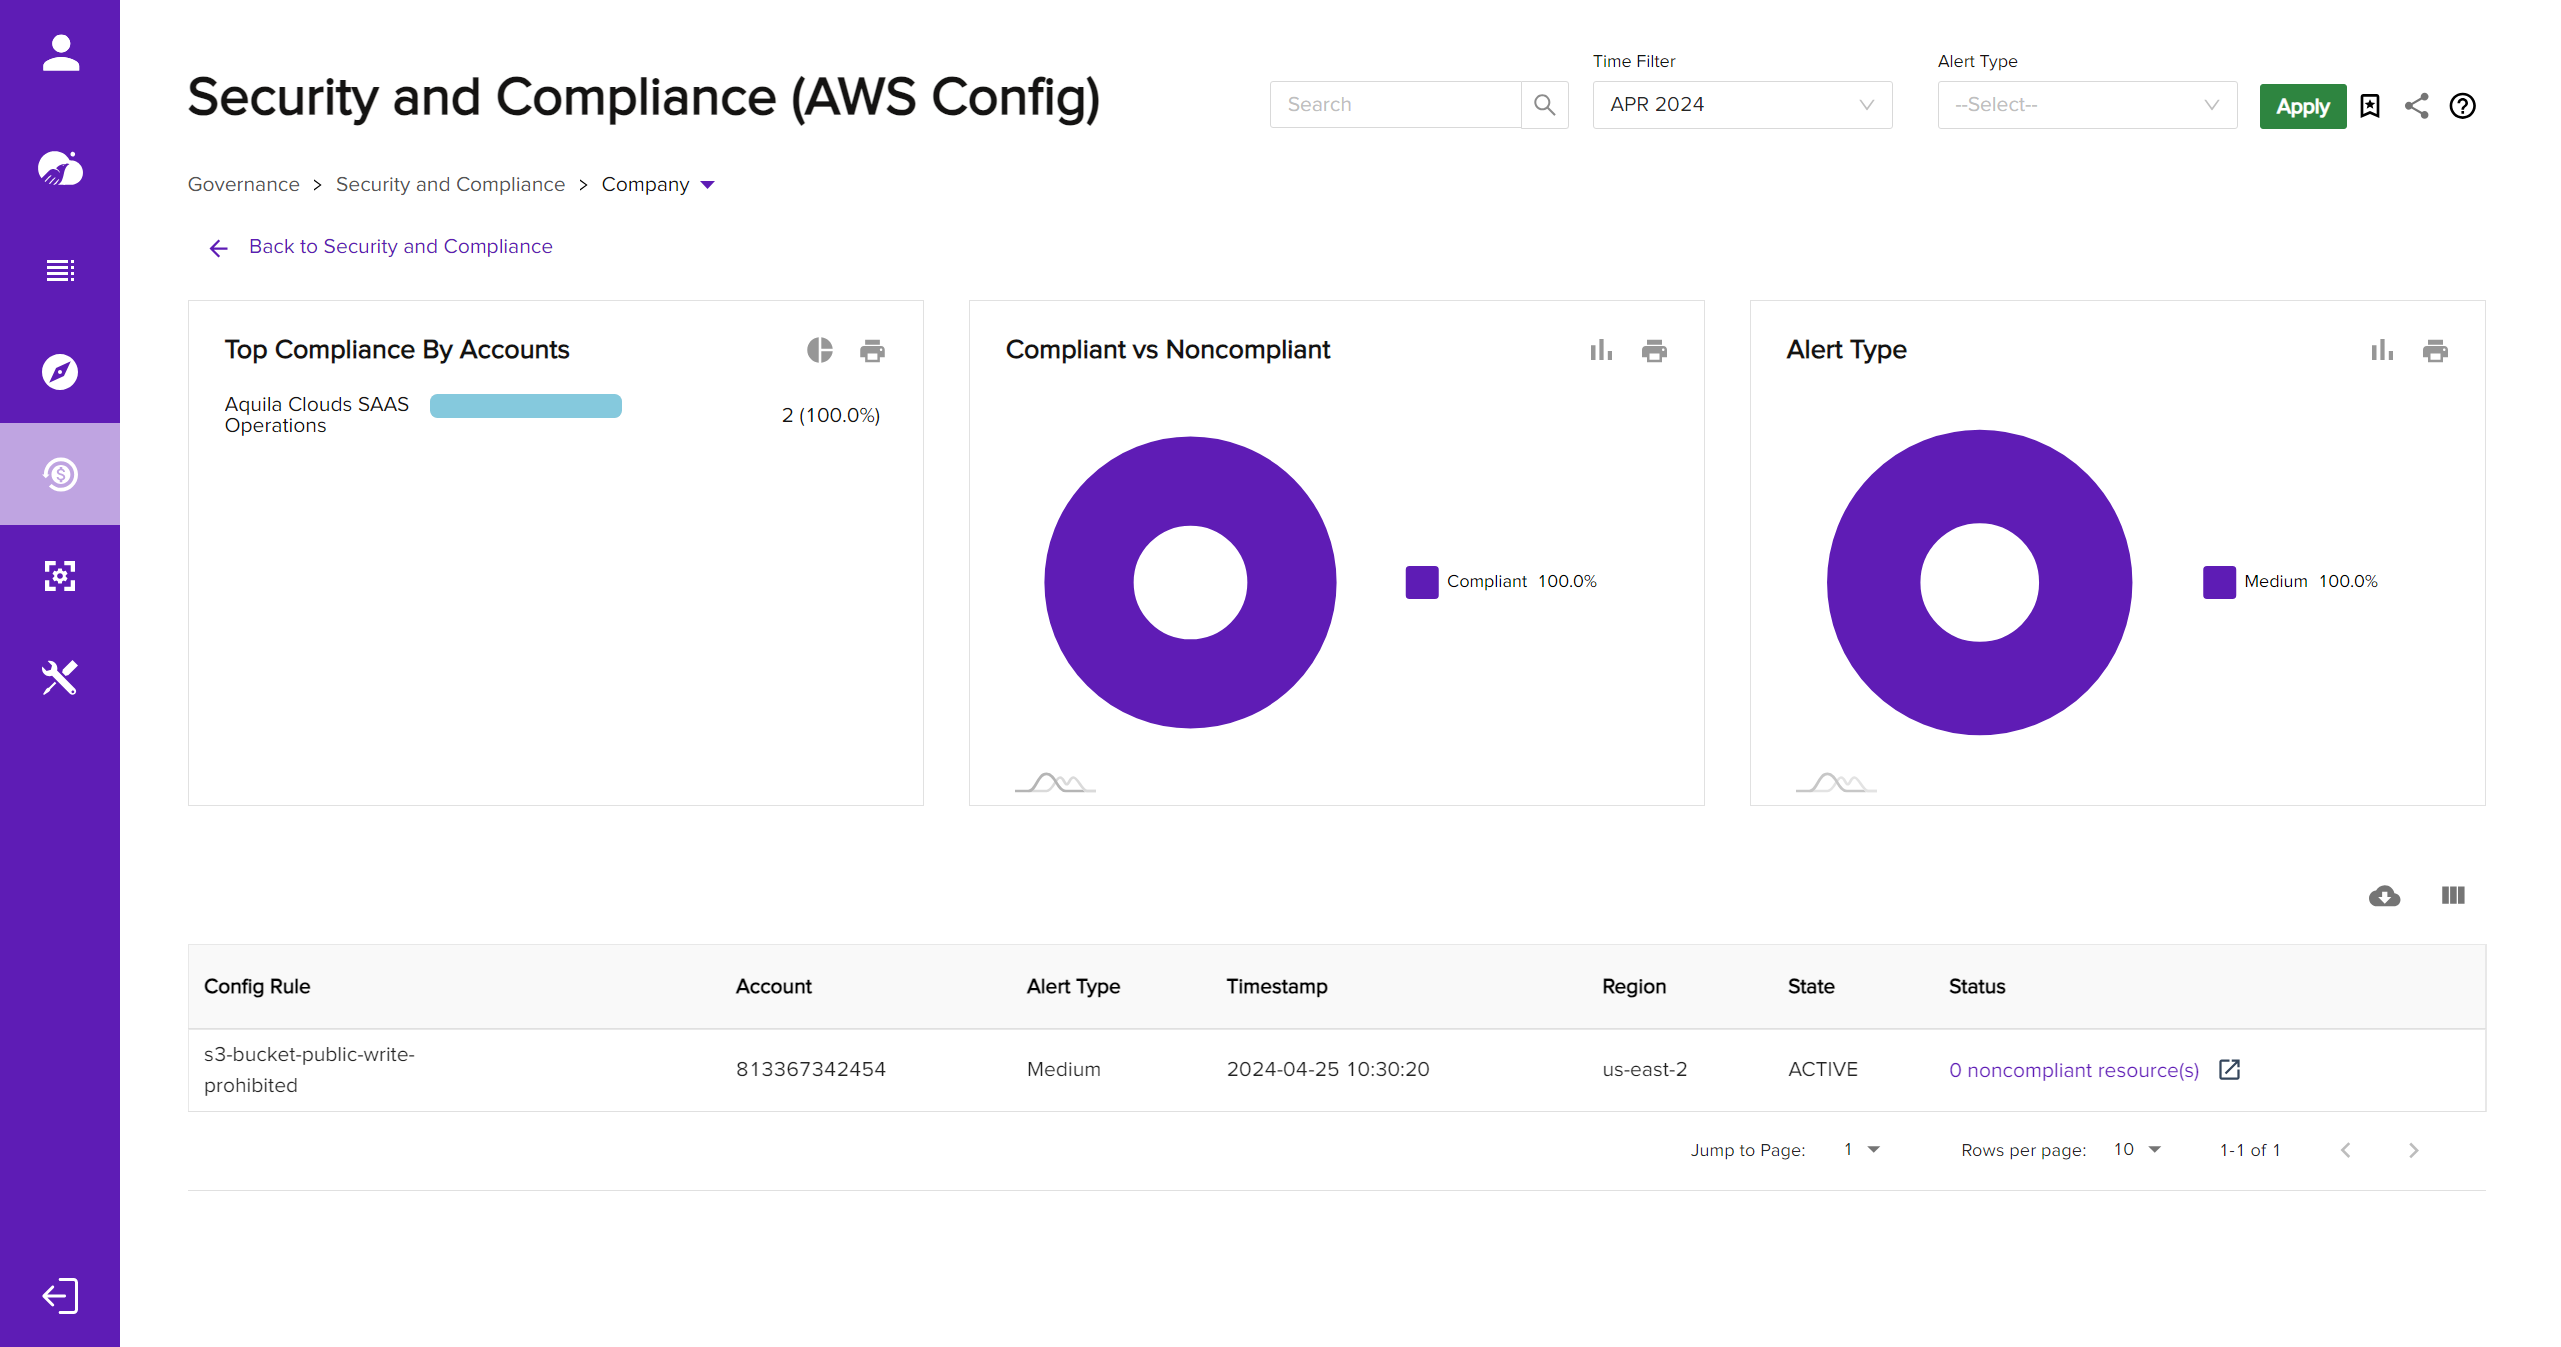This screenshot has width=2561, height=1347.
Task: Click the search magnifier icon
Action: click(x=1544, y=105)
